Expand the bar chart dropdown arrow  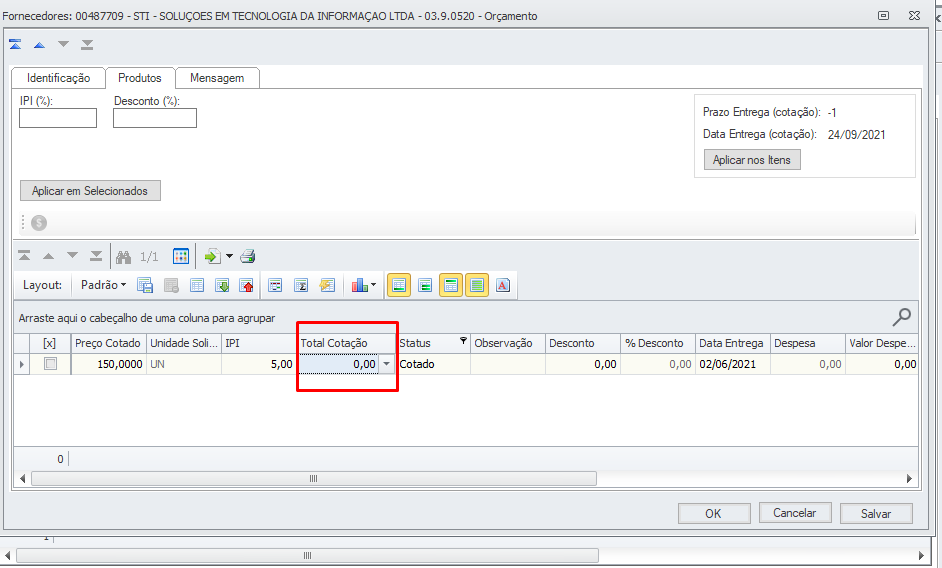pyautogui.click(x=374, y=286)
